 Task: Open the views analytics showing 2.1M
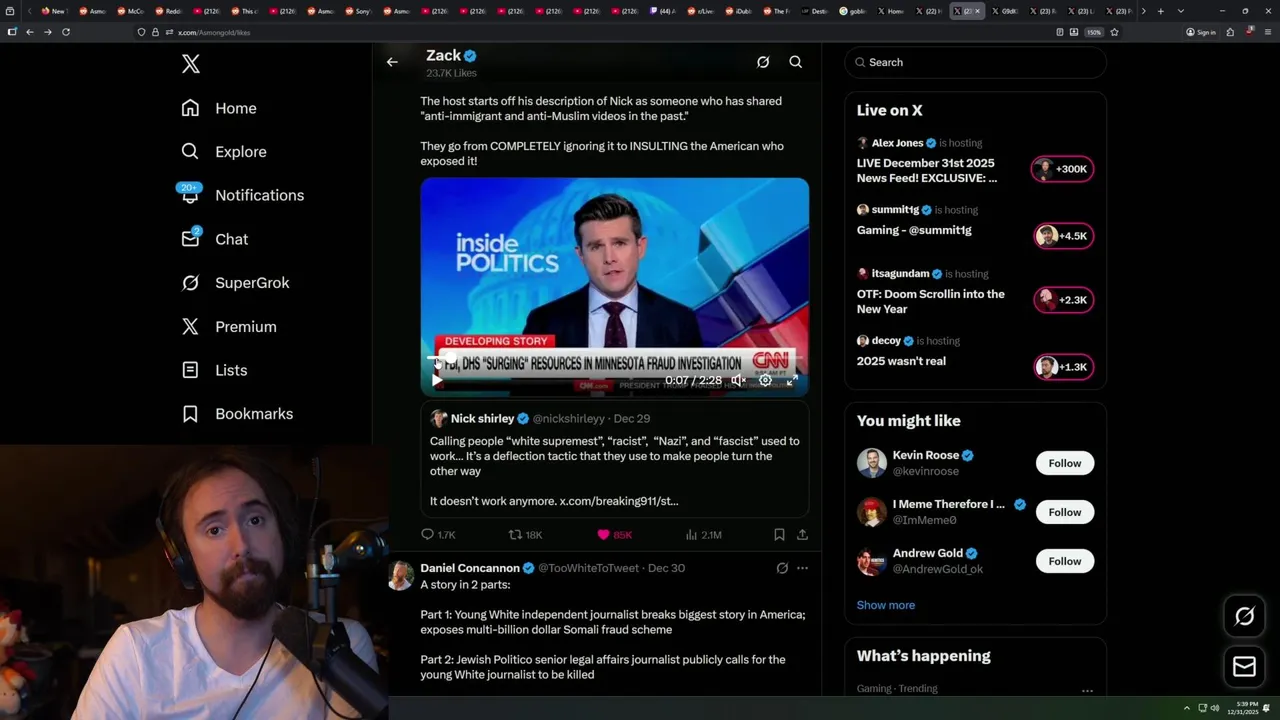(703, 535)
